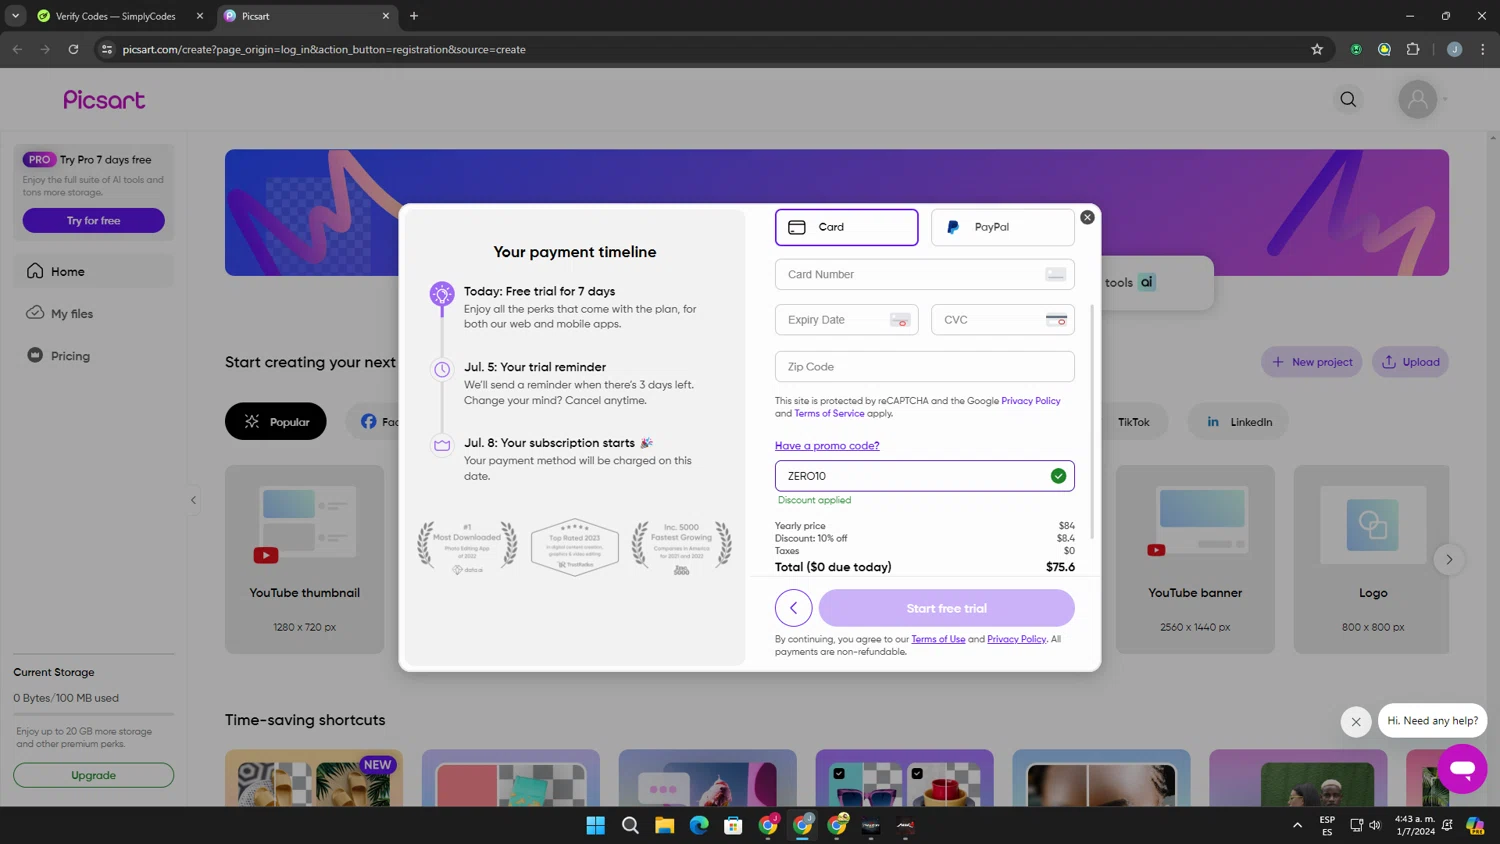
Task: Close the payment dialog with X icon
Action: point(1087,217)
